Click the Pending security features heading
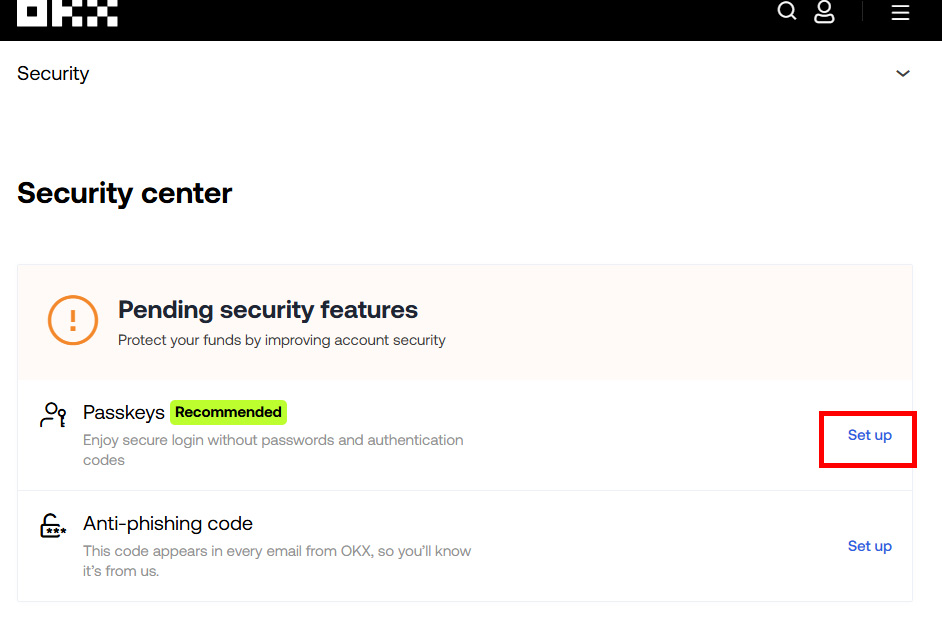Screen dimensions: 942x639 pos(268,310)
